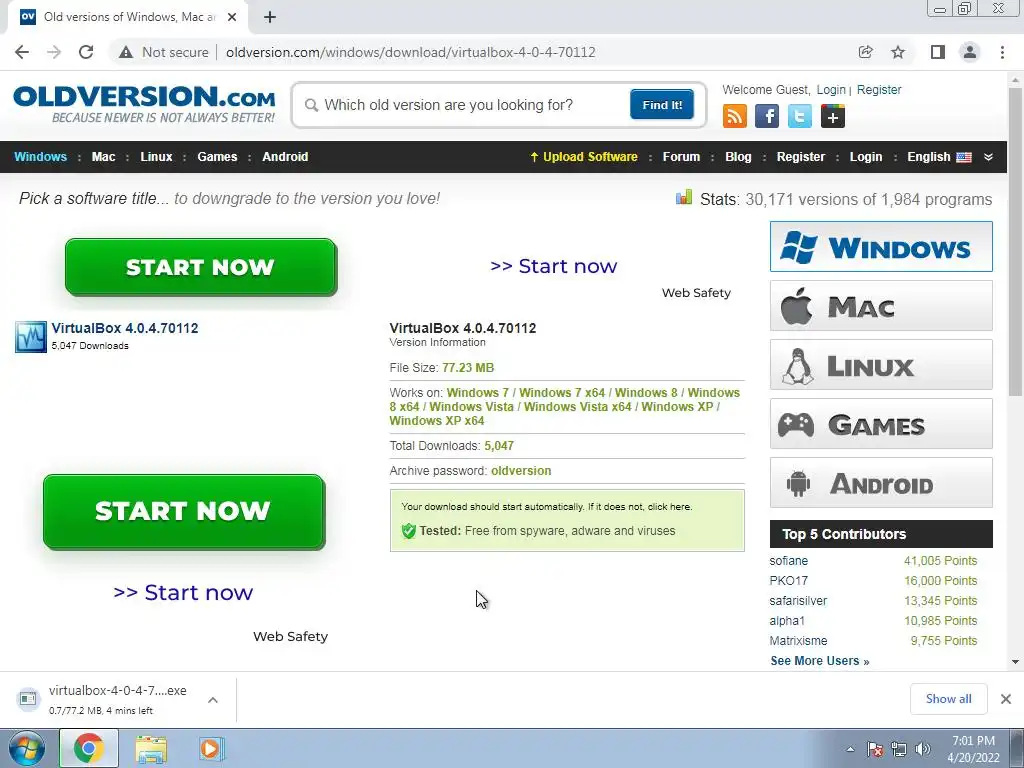Screen dimensions: 1024x768
Task: Click the 'click here' download link
Action: [x=669, y=507]
